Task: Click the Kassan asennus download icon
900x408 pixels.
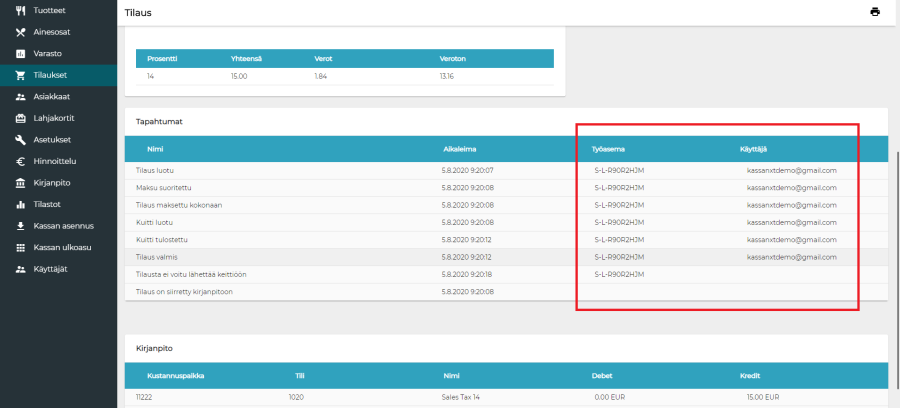Action: pos(21,226)
